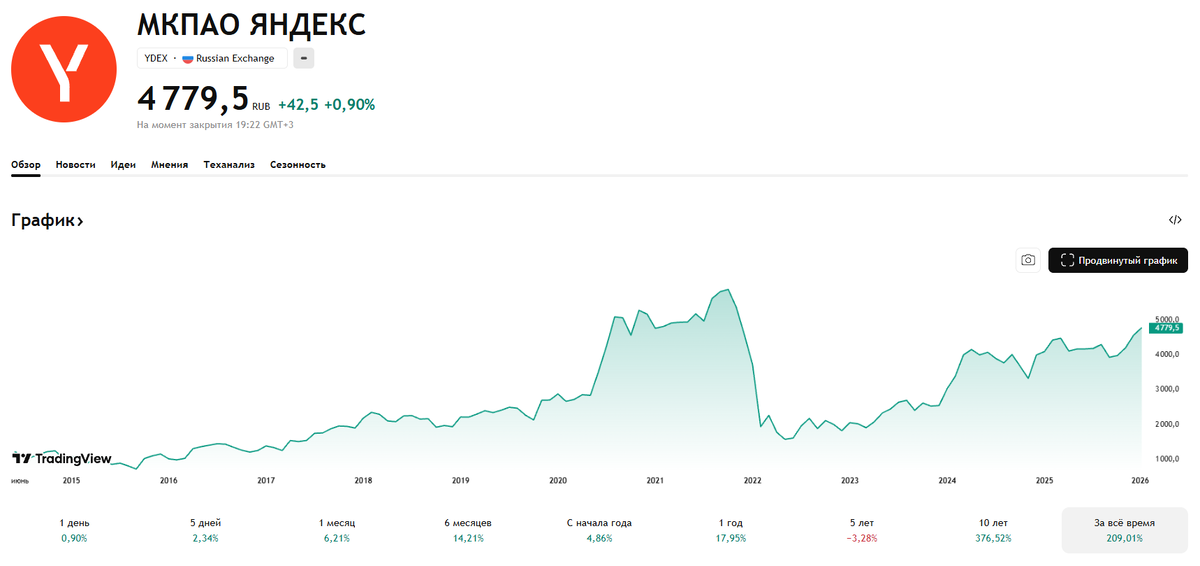Select the 1 месяц time range
The height and width of the screenshot is (566, 1200).
pos(336,530)
